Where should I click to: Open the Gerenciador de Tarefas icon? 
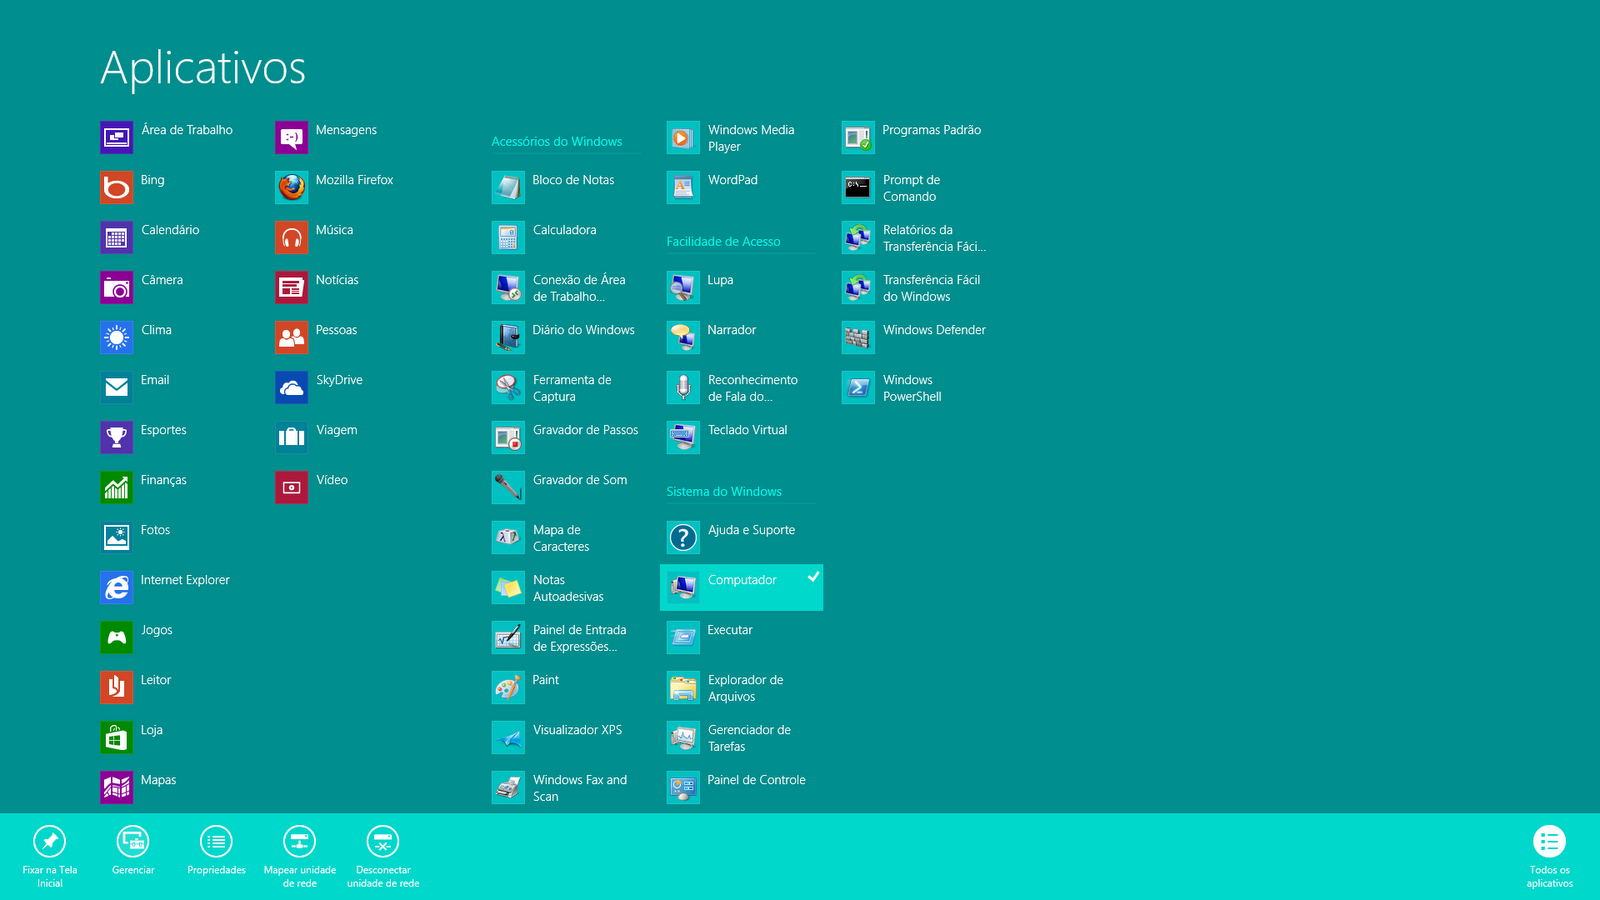683,737
